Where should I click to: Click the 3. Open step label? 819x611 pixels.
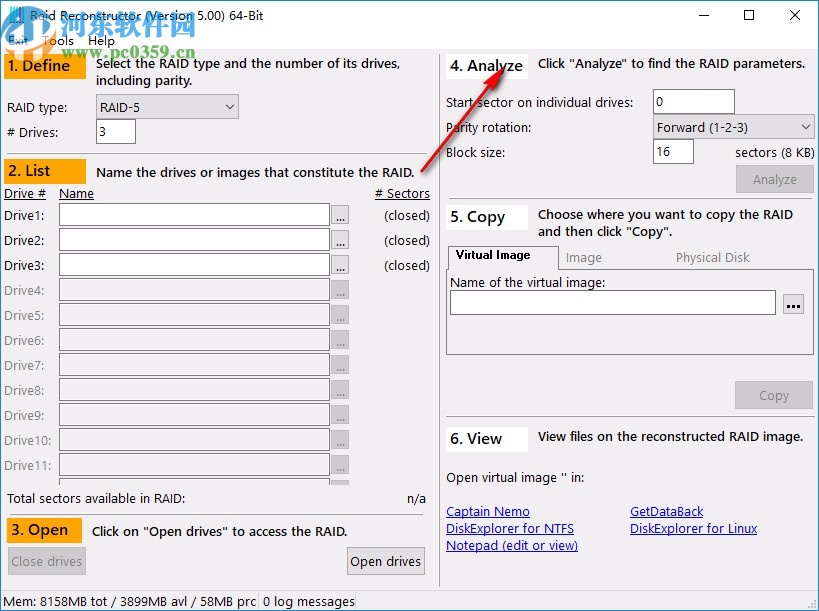(x=44, y=530)
